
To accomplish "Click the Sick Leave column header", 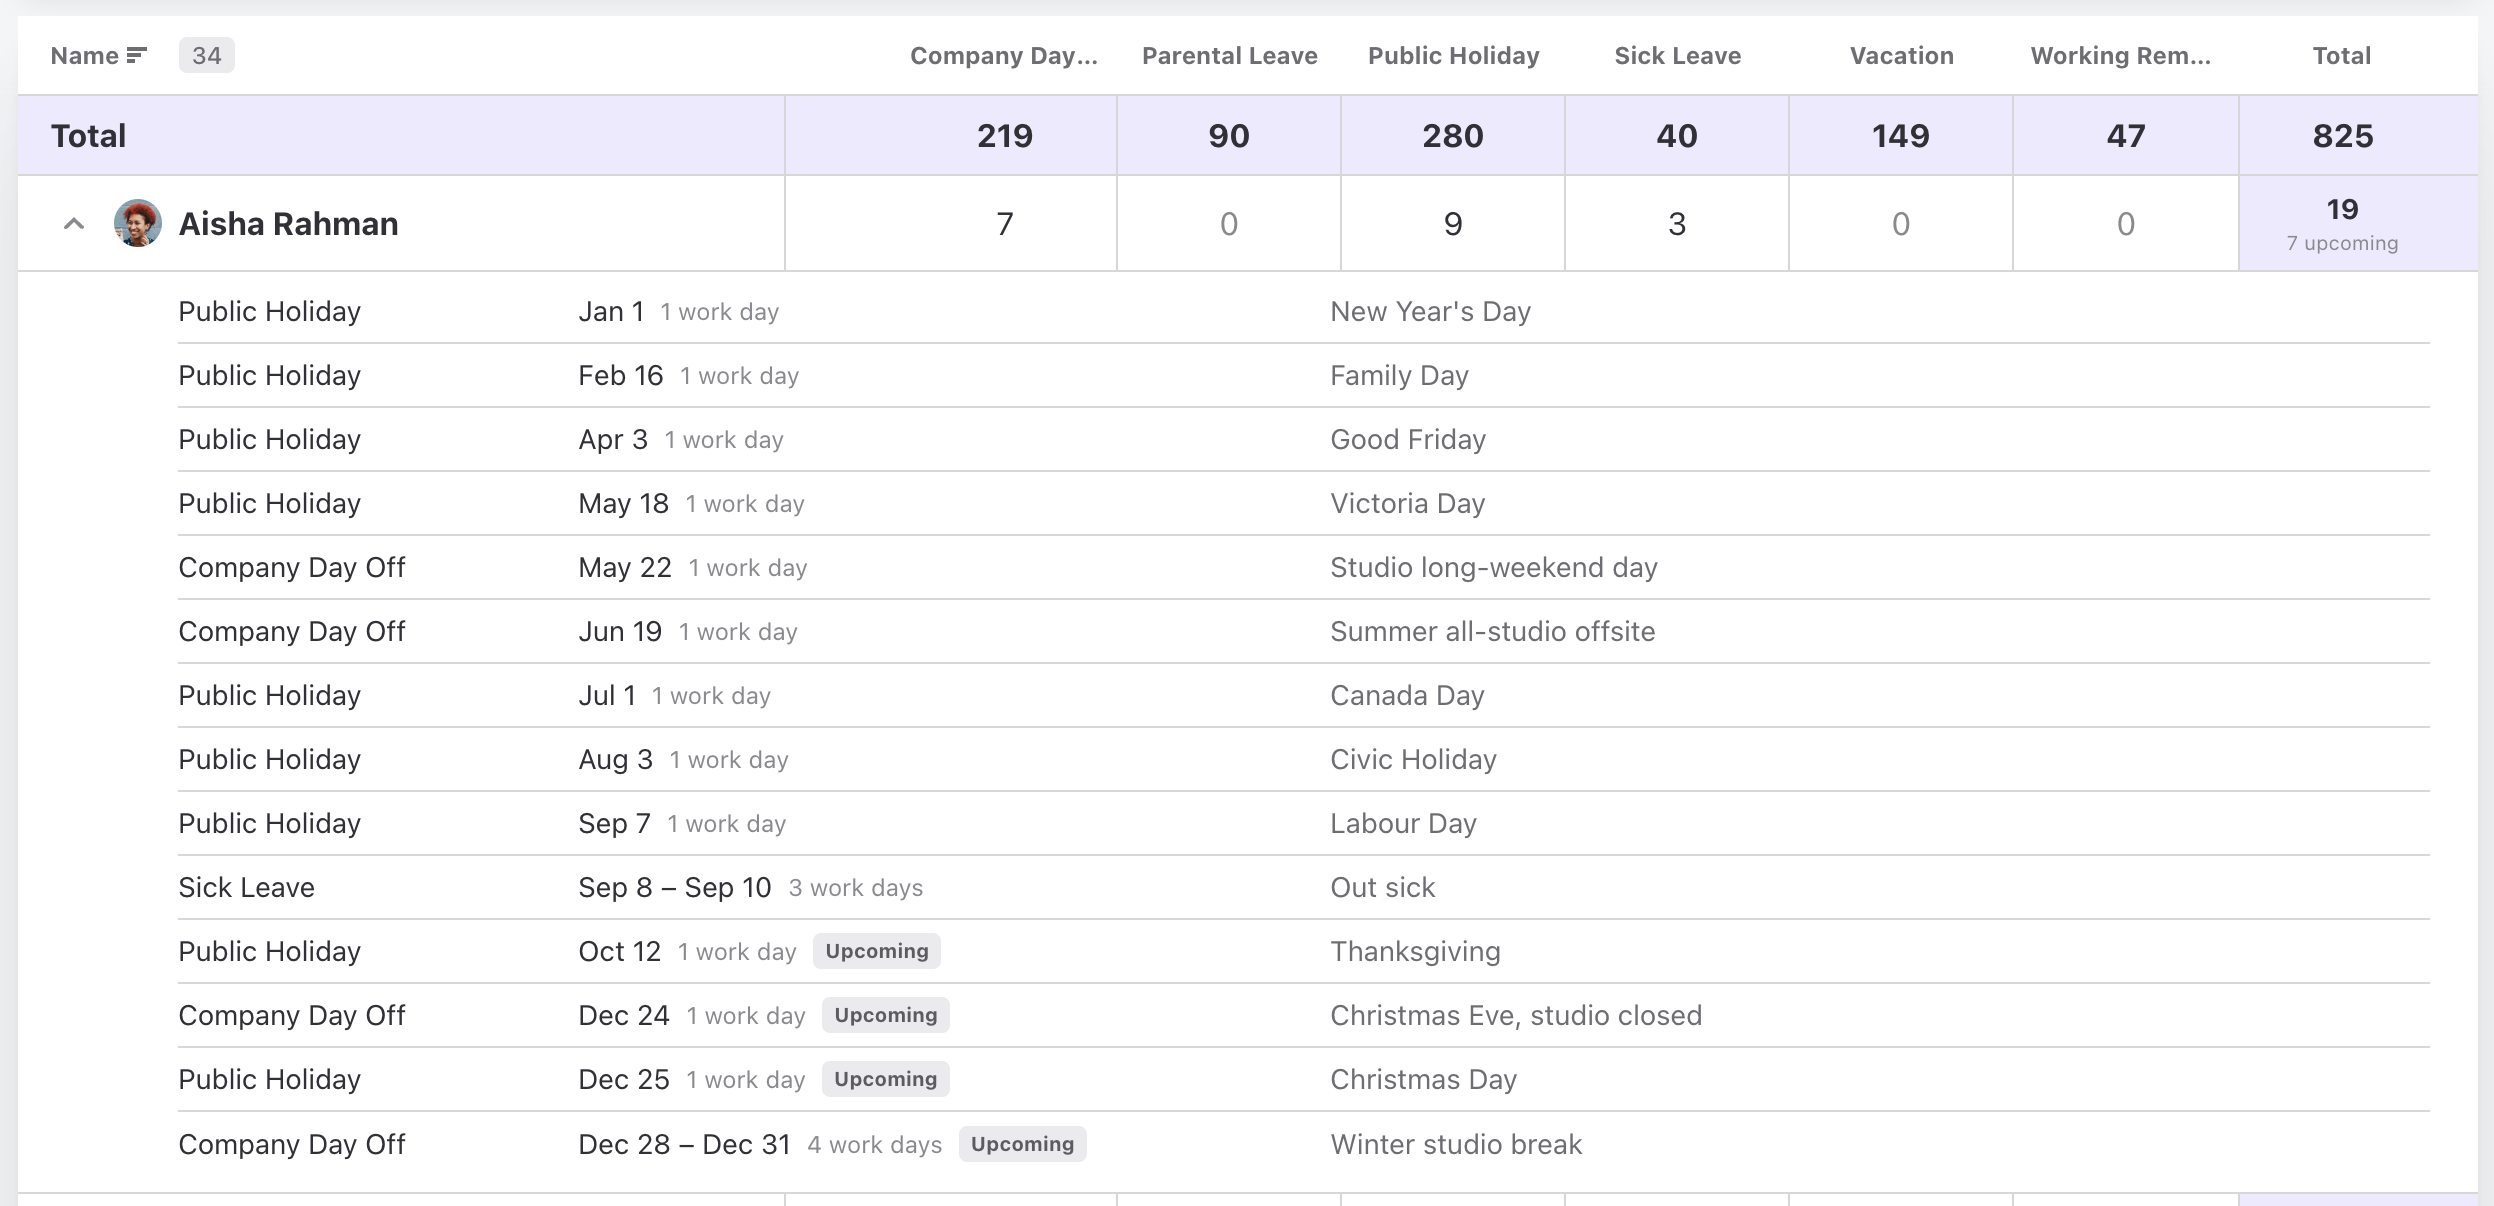I will [x=1678, y=55].
